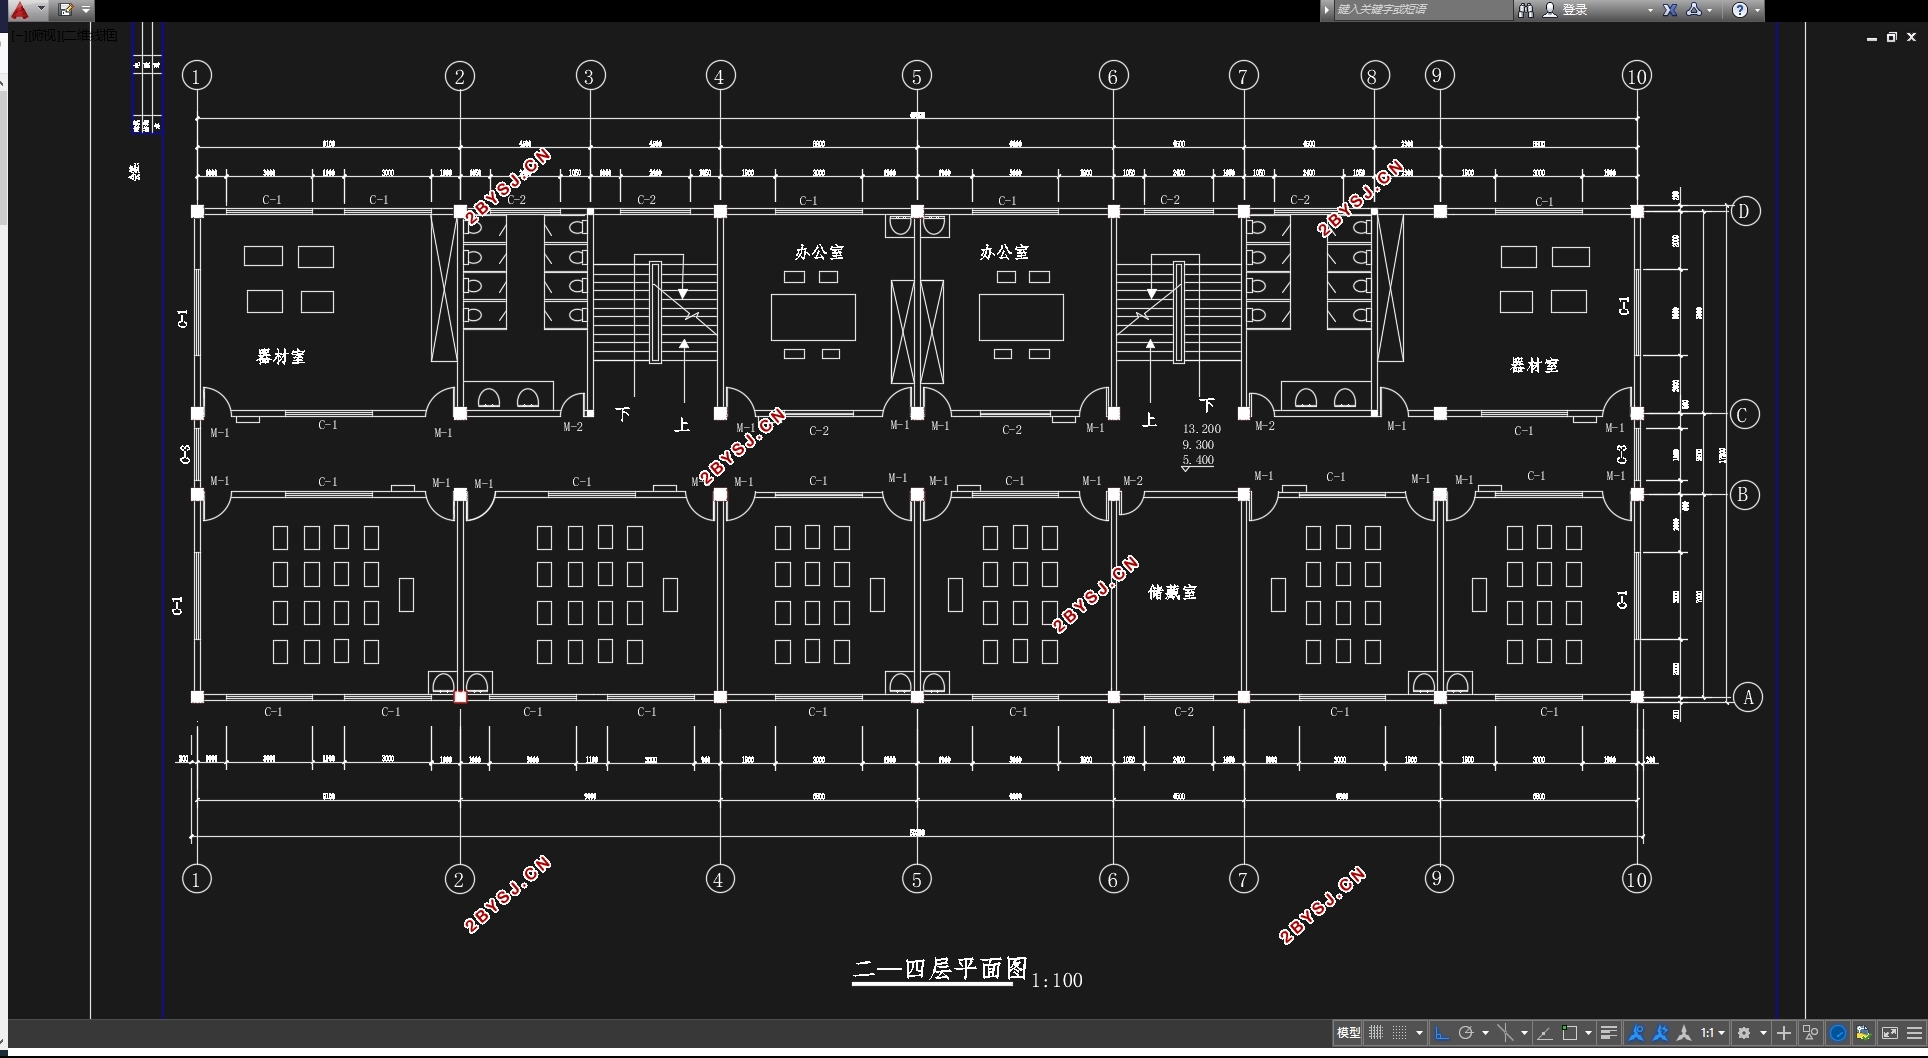Viewport: 1928px width, 1058px height.
Task: Expand the Help dropdown arrow
Action: pos(1757,10)
